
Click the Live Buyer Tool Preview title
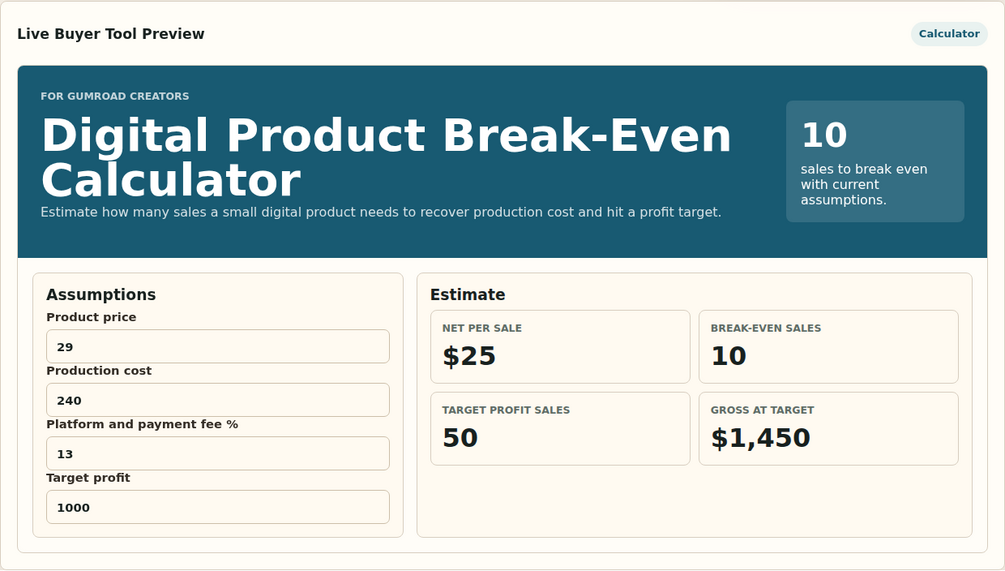[111, 34]
